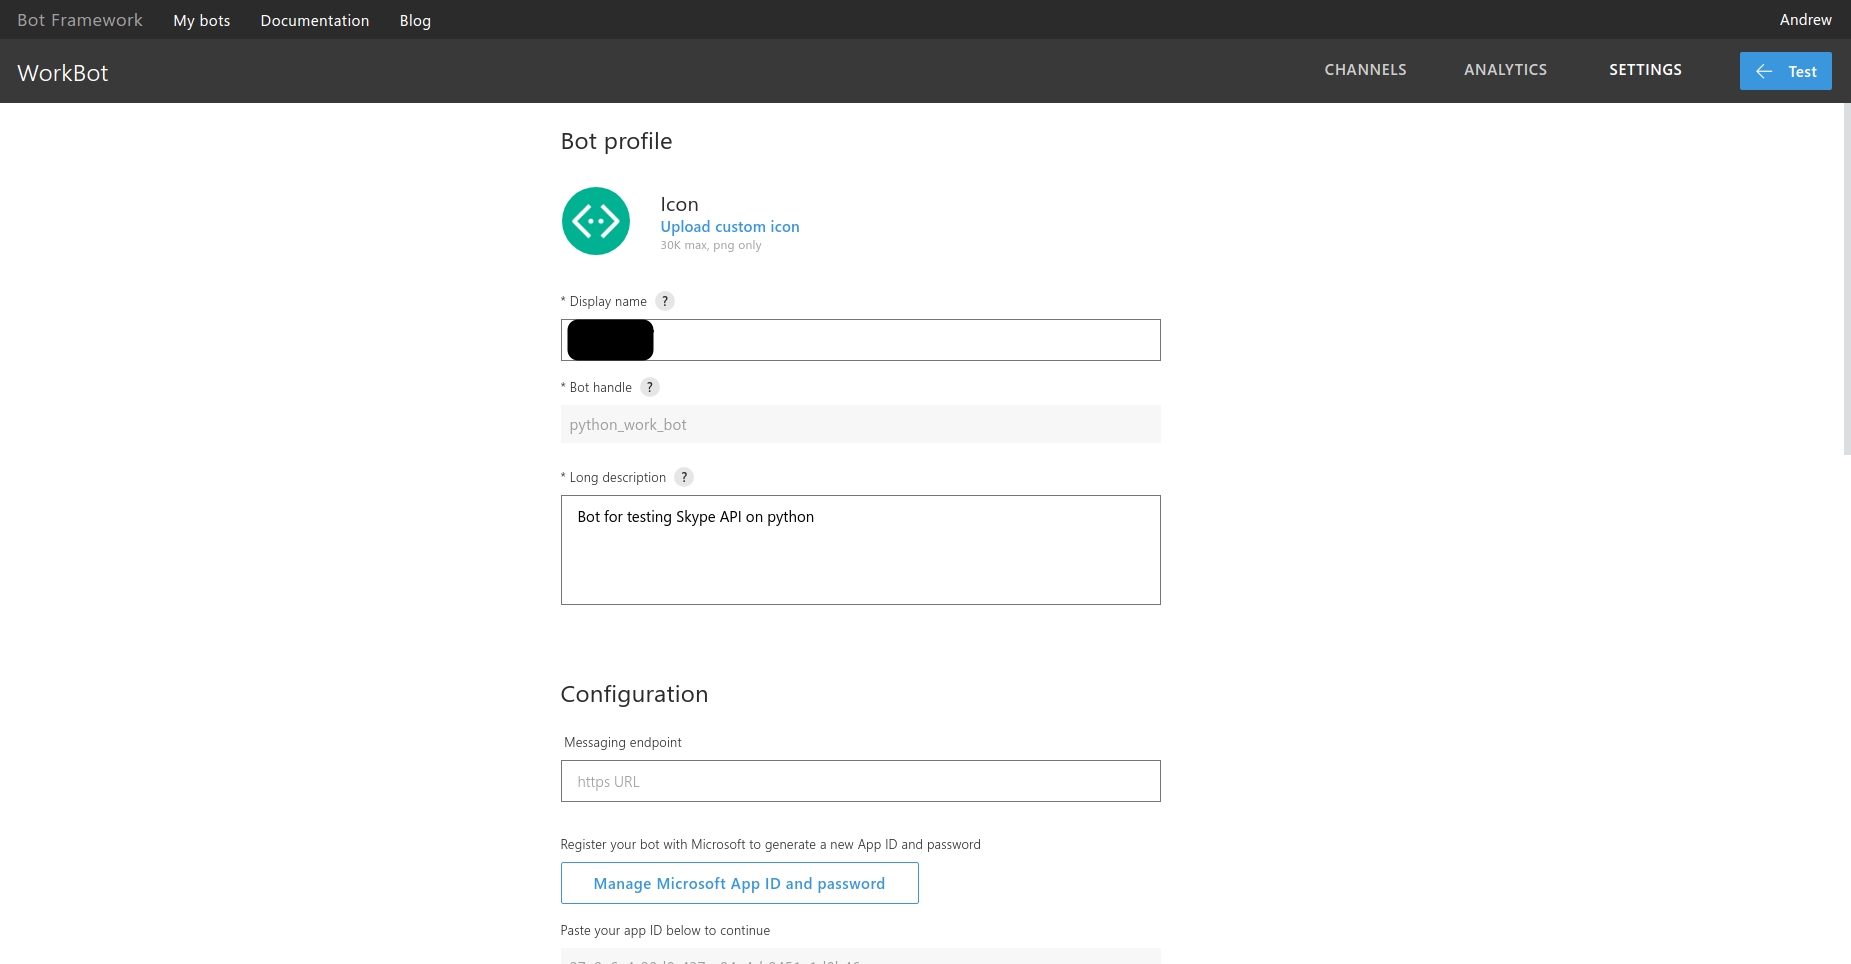Viewport: 1851px width, 964px height.
Task: Open Documentation from top navigation
Action: [315, 20]
